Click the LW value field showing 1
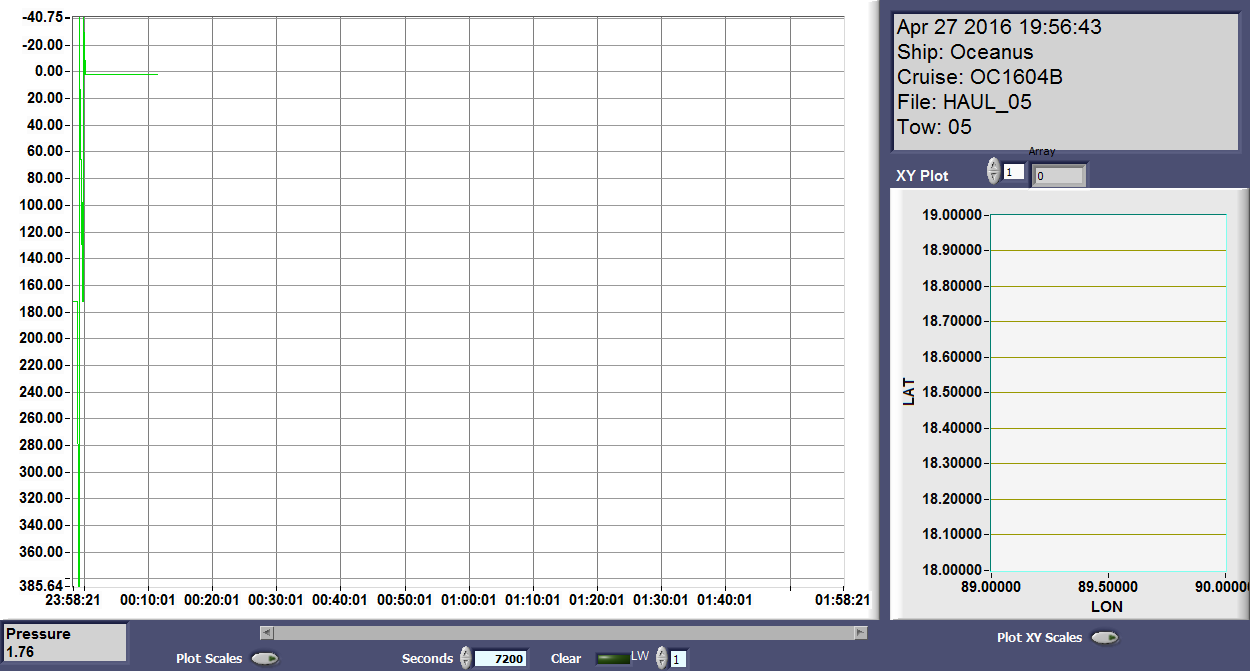 (678, 658)
